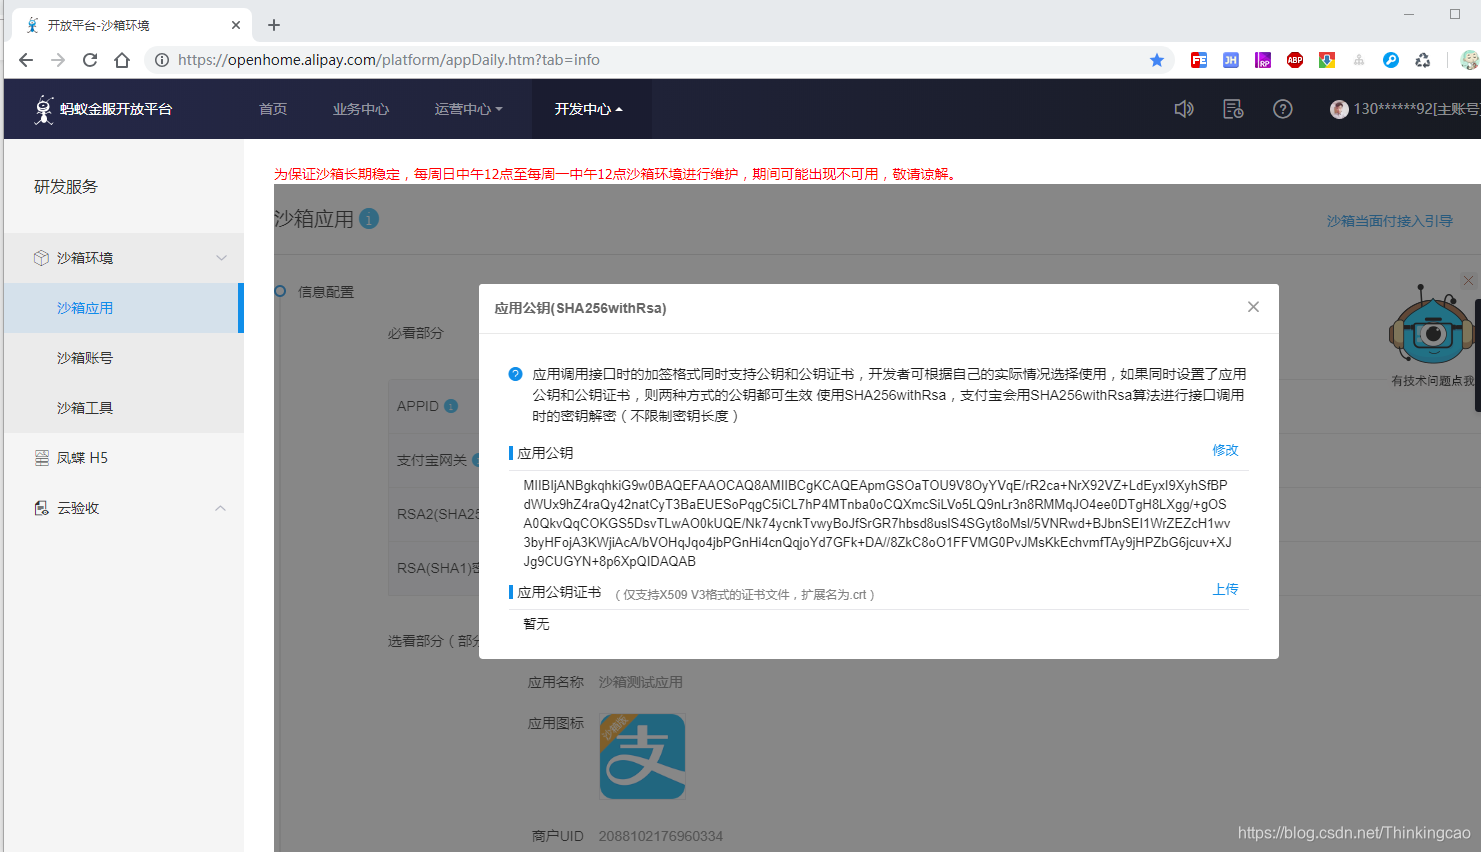Click the FE browser extension icon
Viewport: 1481px width, 852px height.
1199,60
